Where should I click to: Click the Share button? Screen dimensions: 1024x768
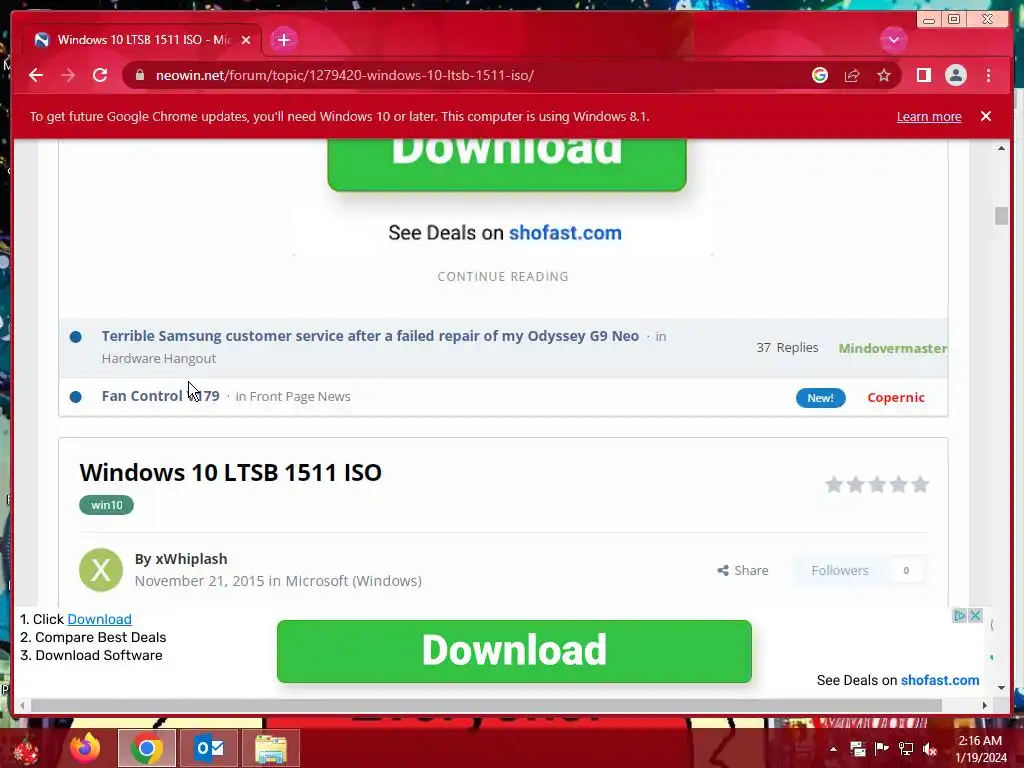[743, 570]
